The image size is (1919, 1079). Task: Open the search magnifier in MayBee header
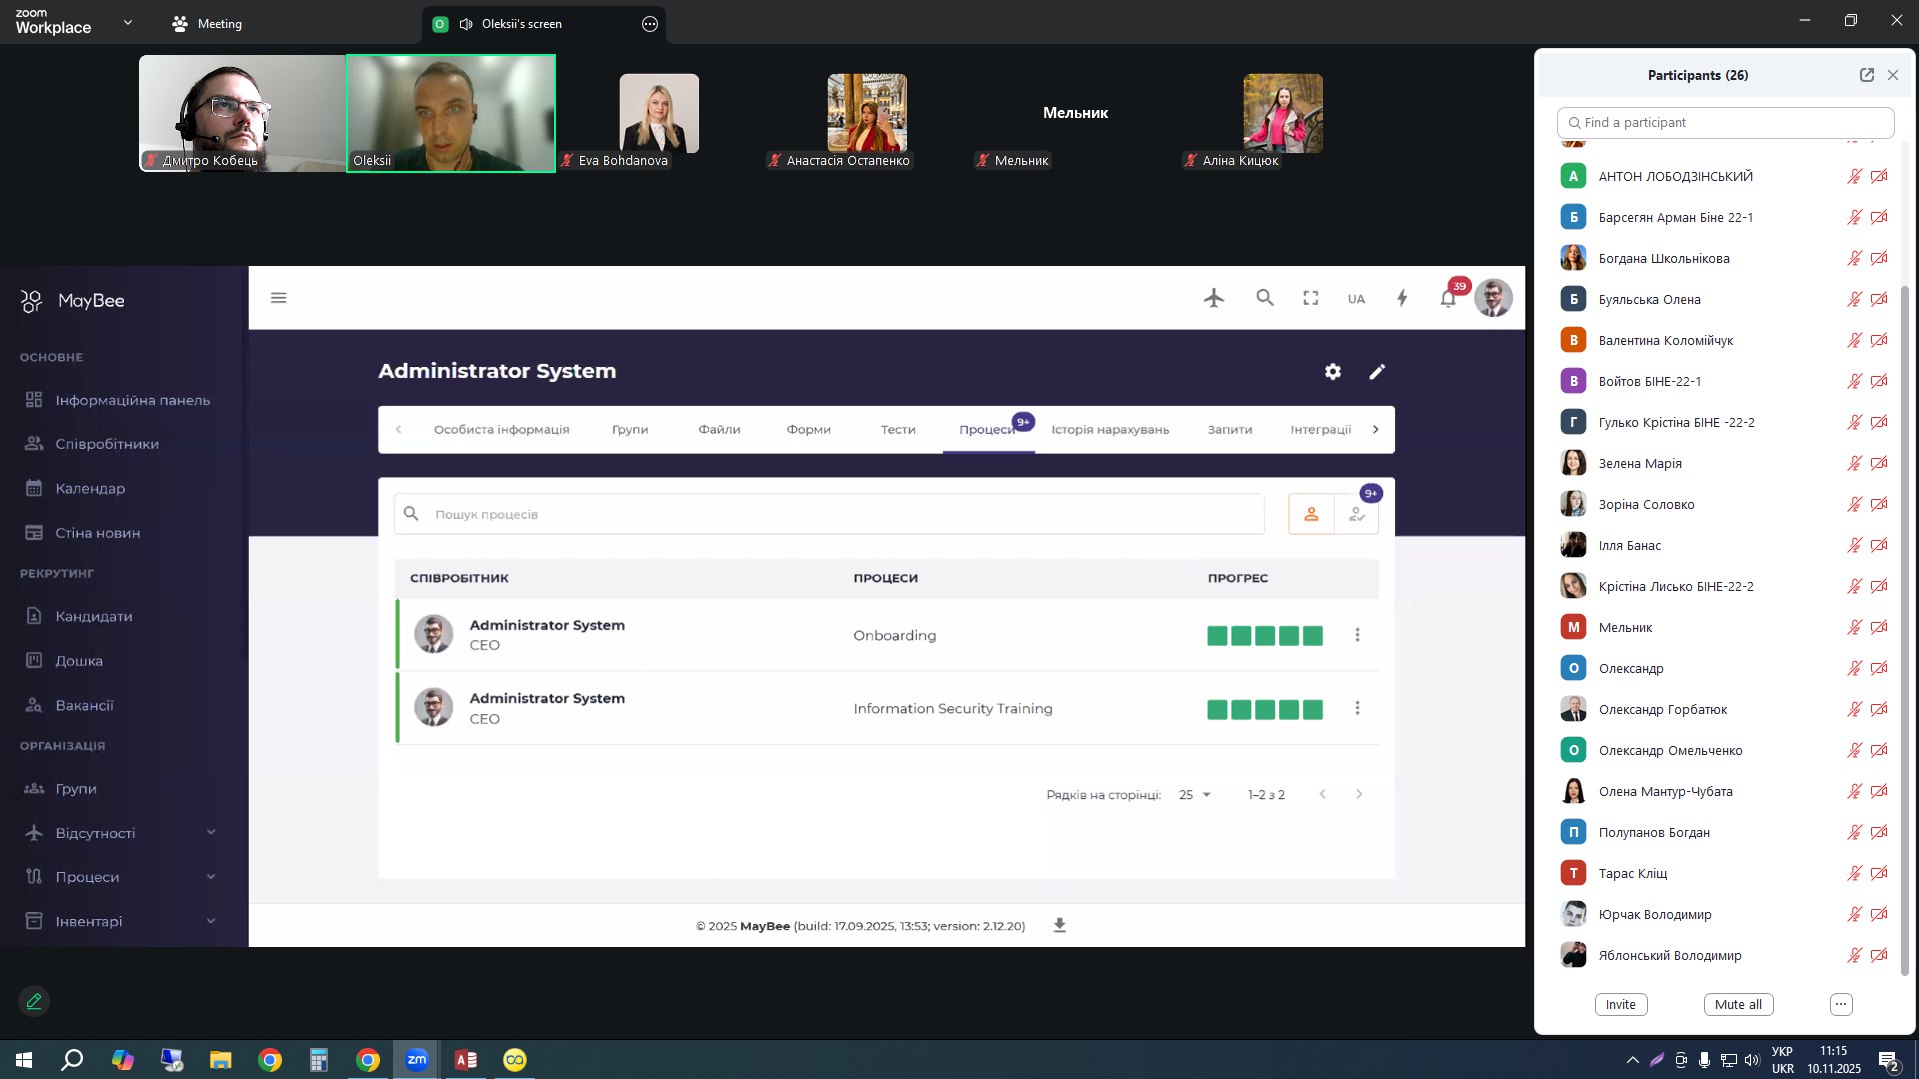[1265, 298]
